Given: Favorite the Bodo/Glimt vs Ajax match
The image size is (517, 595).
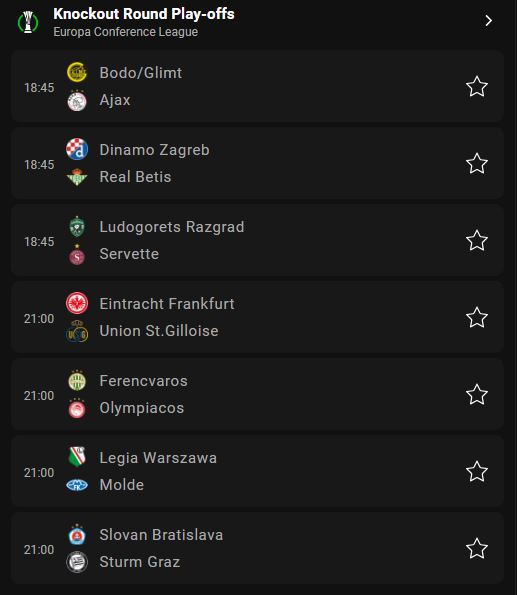Looking at the screenshot, I should click(476, 87).
